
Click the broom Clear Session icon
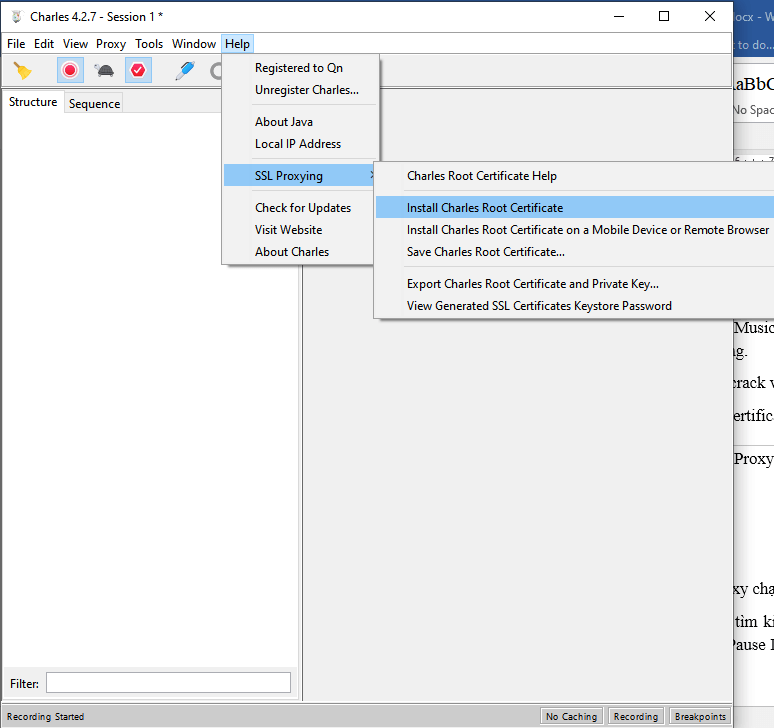pyautogui.click(x=22, y=70)
